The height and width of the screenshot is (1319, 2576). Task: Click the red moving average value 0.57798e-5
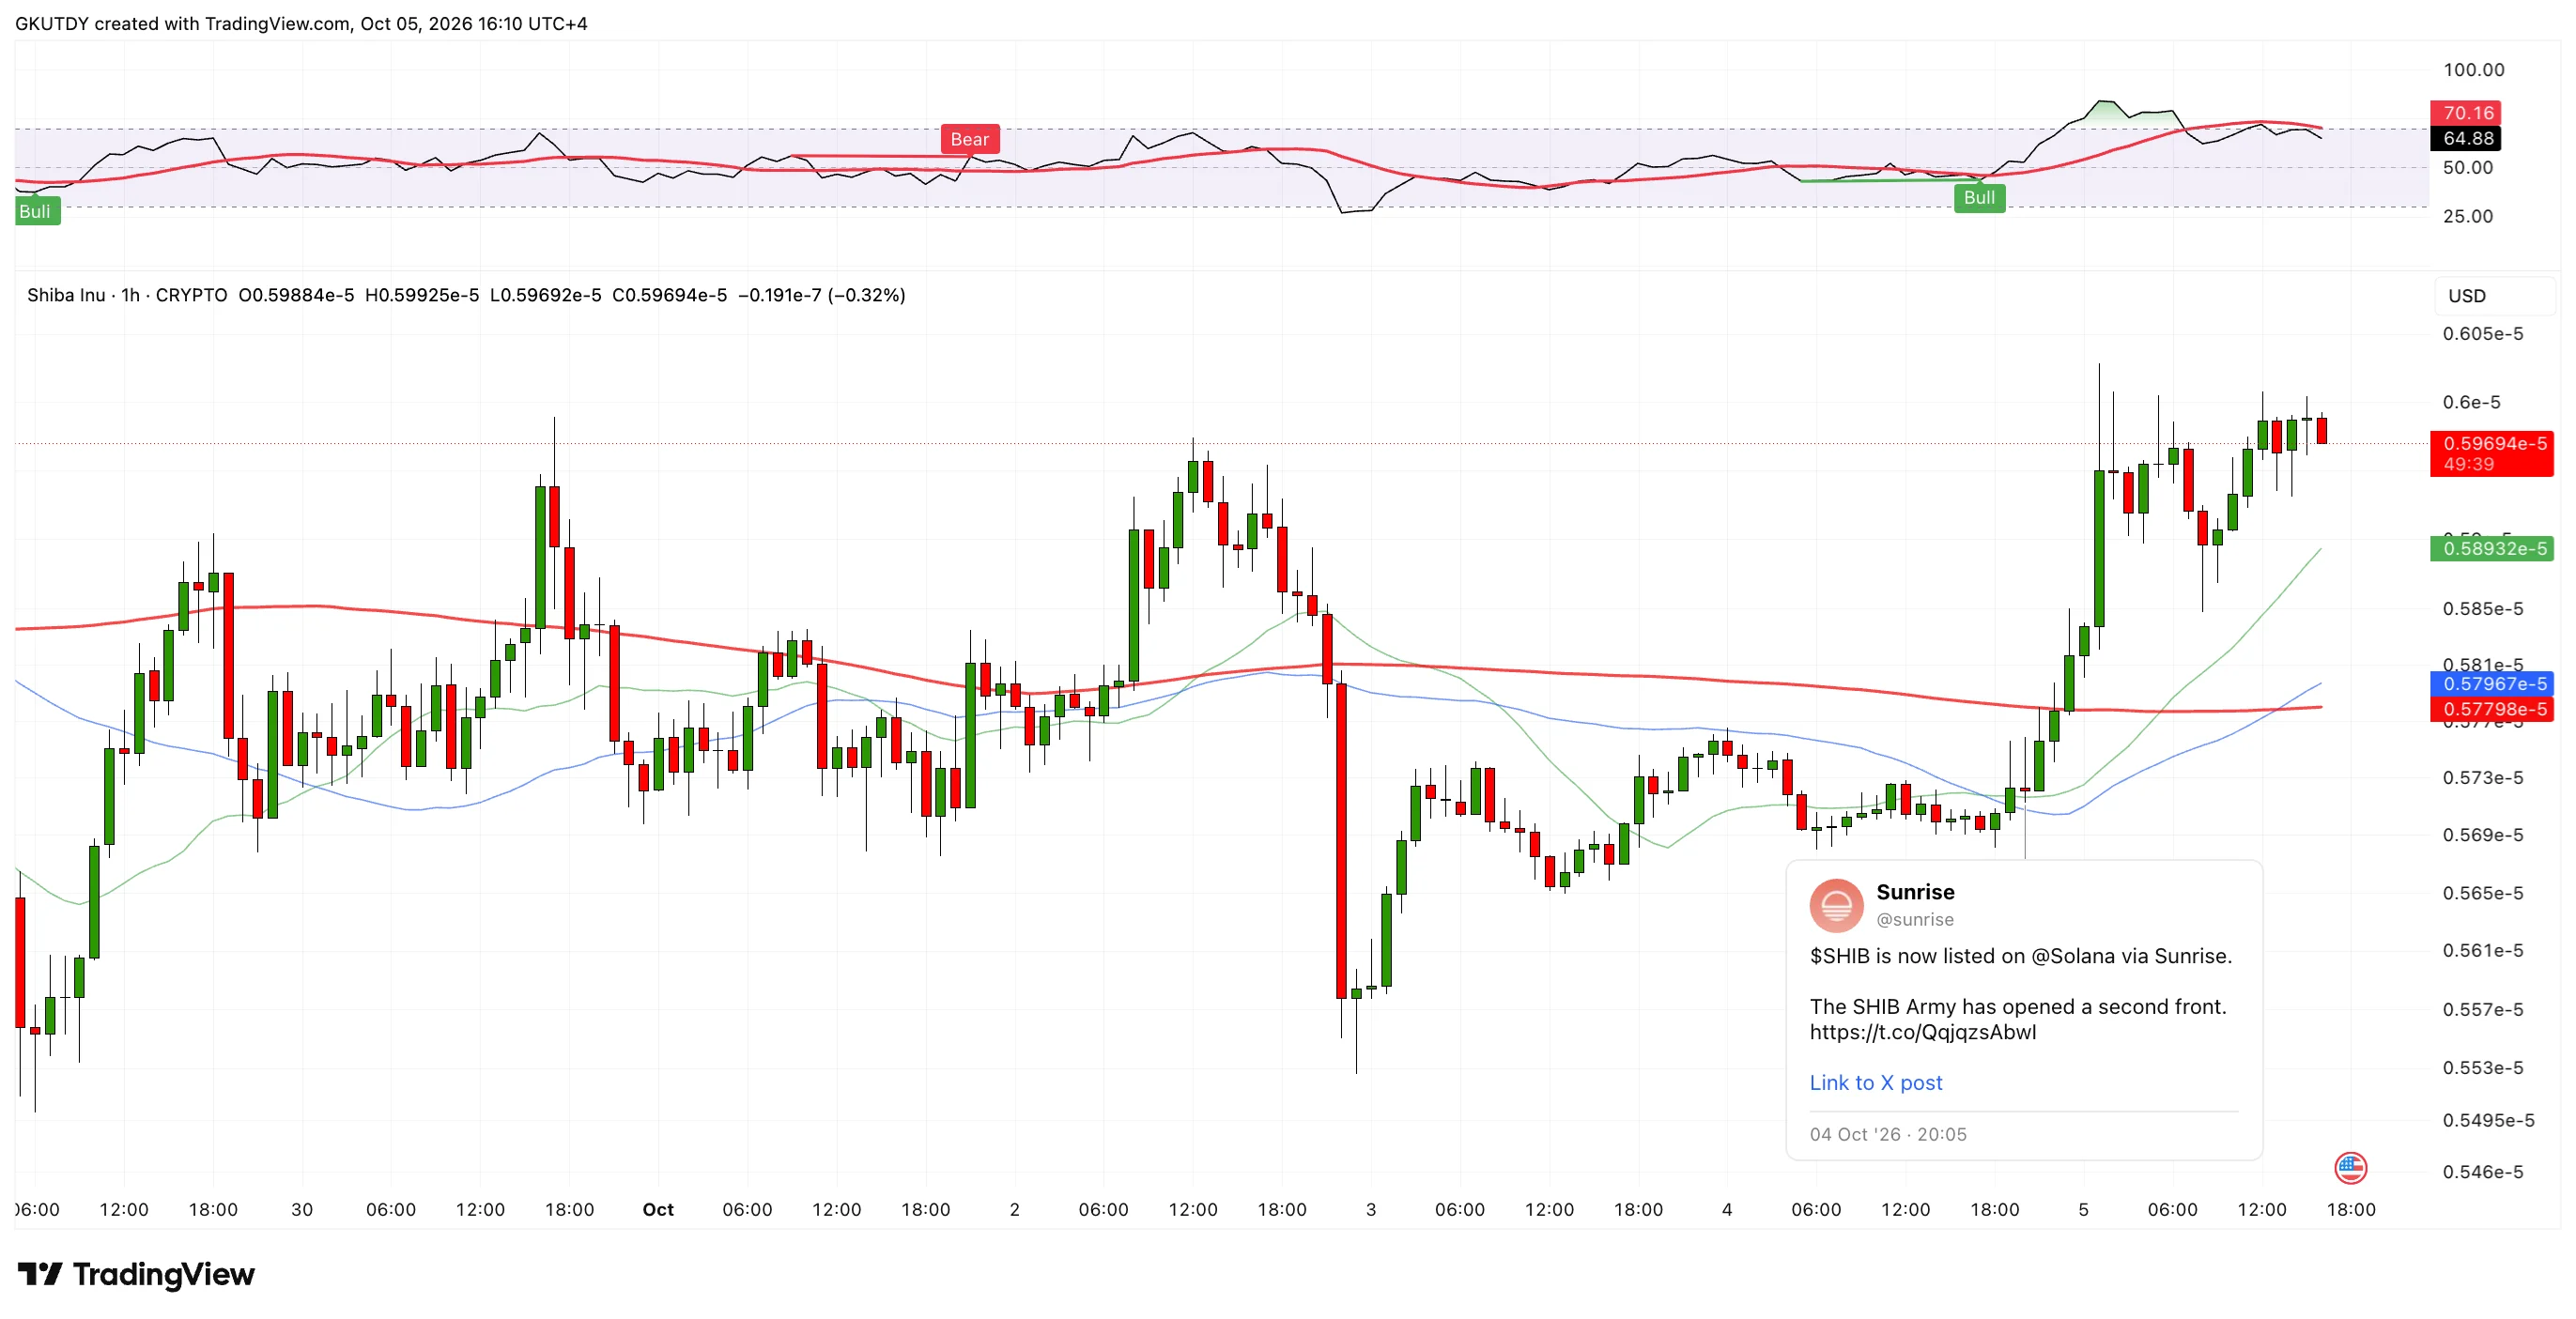[2493, 709]
